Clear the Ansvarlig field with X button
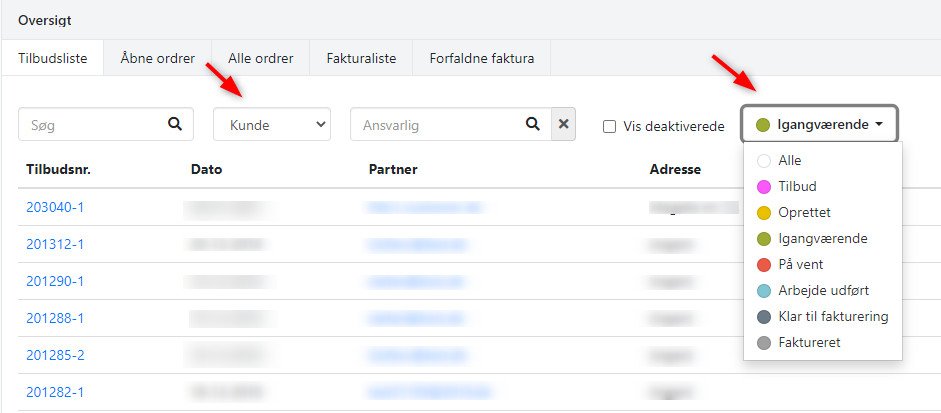The image size is (941, 413). click(563, 125)
